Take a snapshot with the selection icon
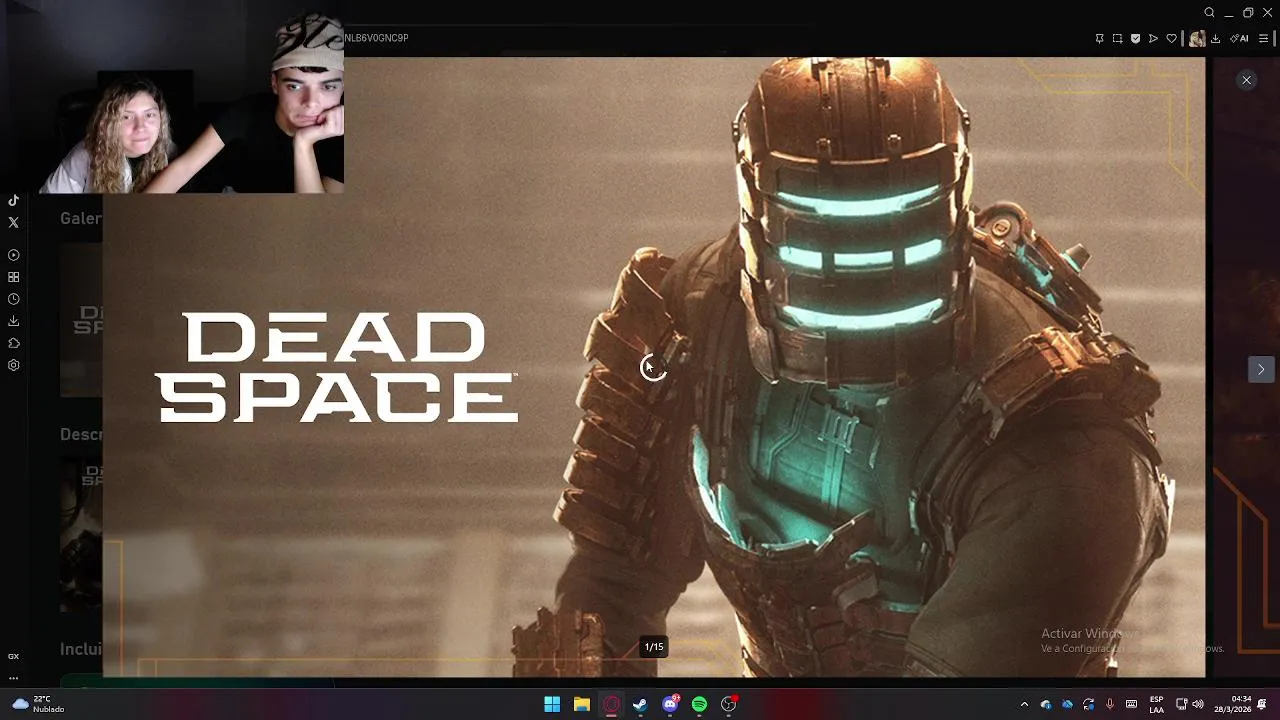Screen dimensions: 1280x720 [x=1117, y=39]
